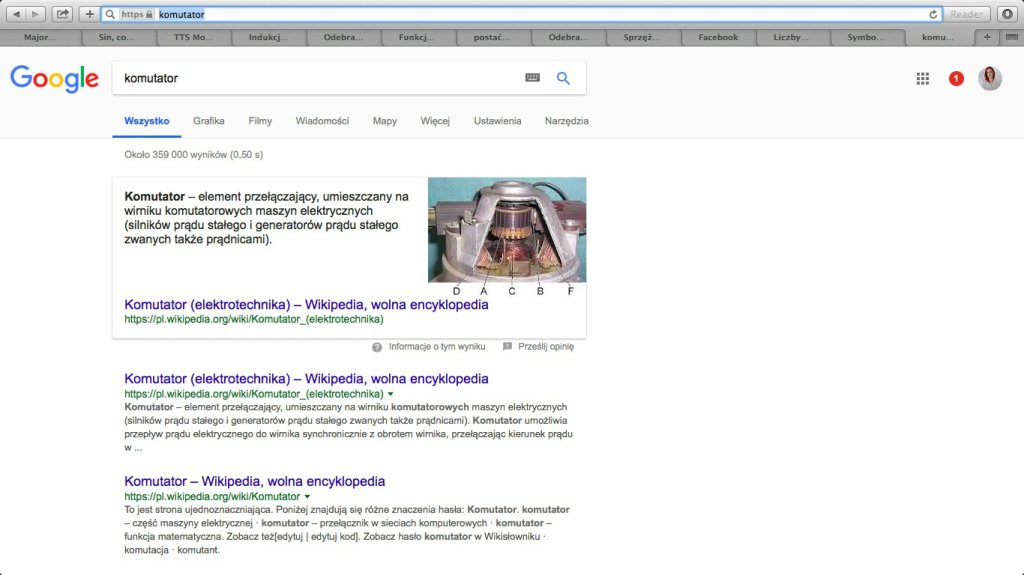Show all tabs overview icon
Viewport: 1024px width, 575px height.
[x=1012, y=37]
